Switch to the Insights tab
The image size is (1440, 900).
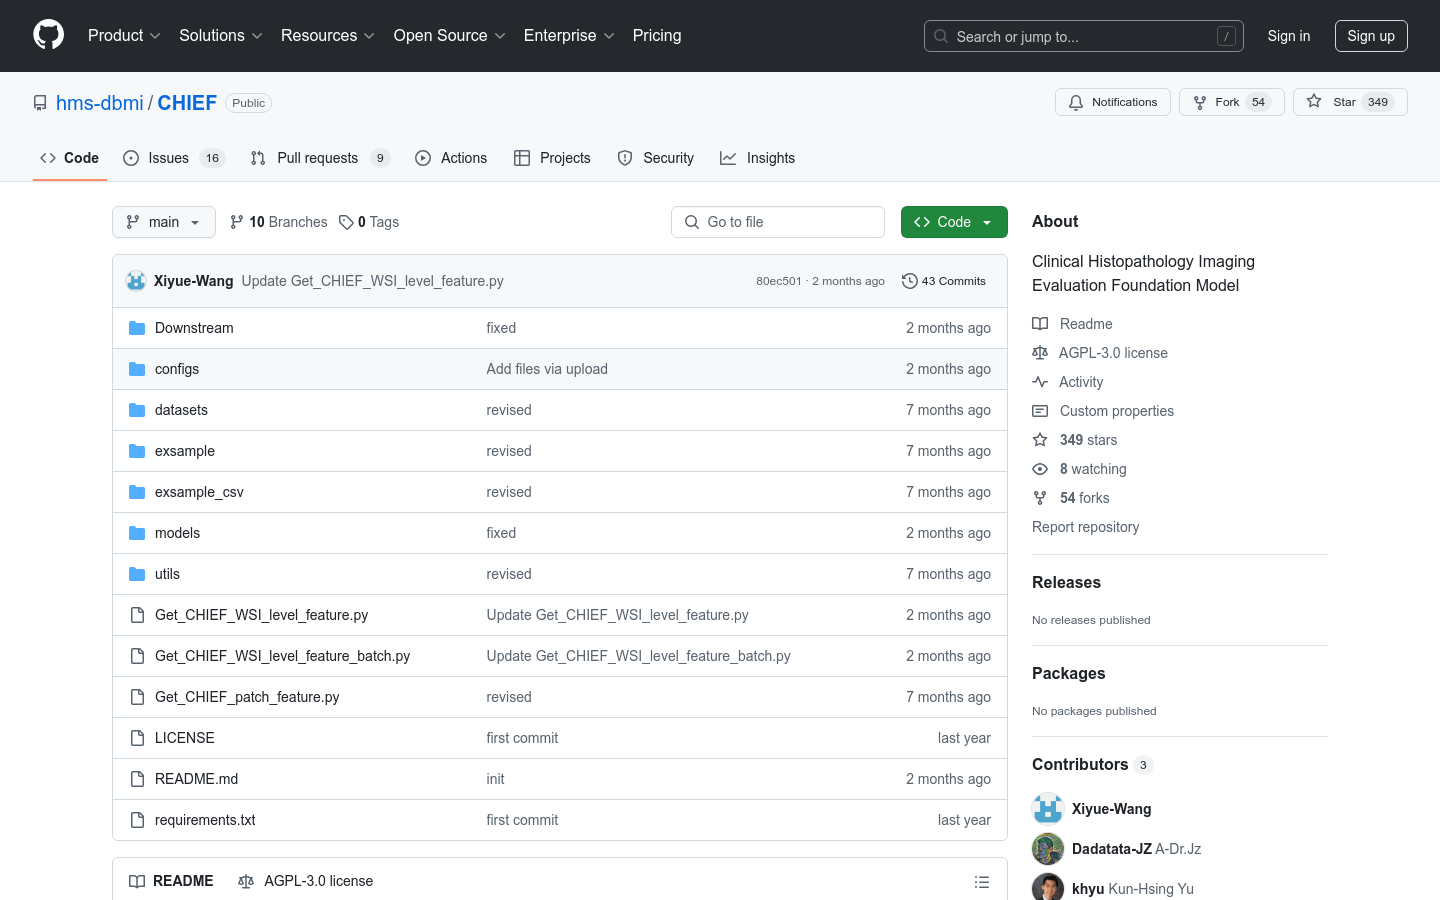click(x=757, y=158)
